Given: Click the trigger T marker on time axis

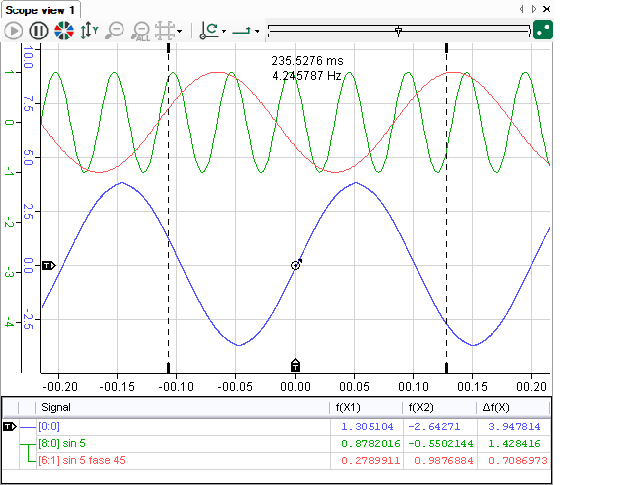Looking at the screenshot, I should [295, 364].
